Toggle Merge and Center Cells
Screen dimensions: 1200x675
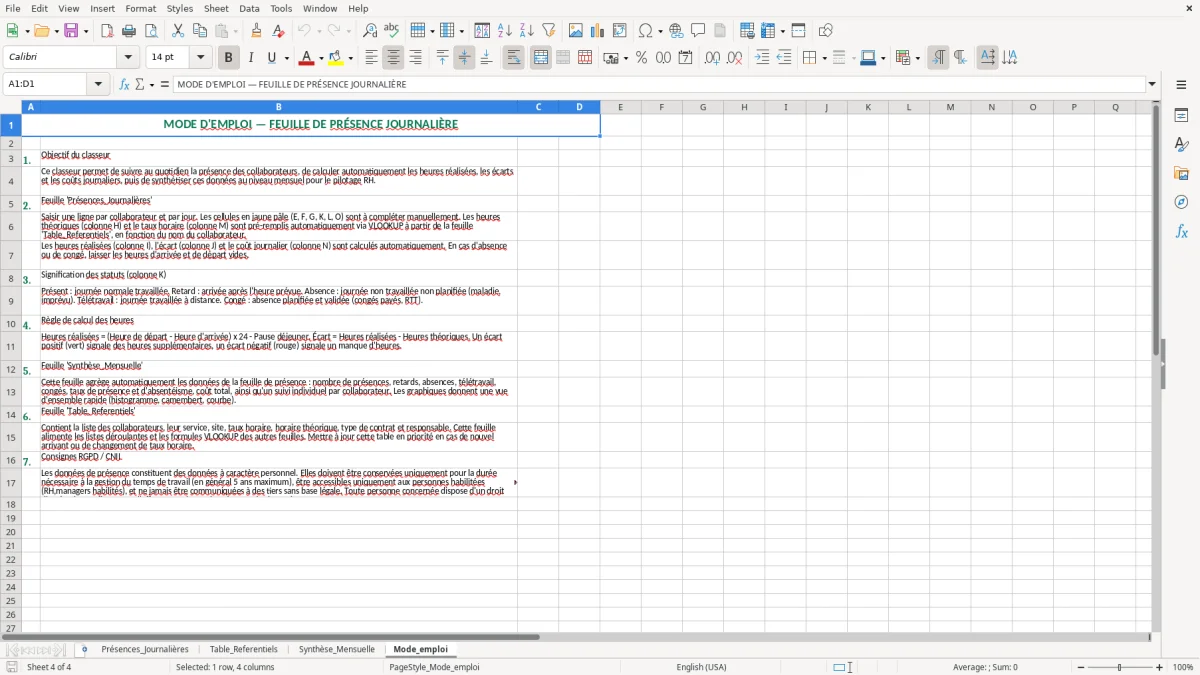(x=540, y=58)
